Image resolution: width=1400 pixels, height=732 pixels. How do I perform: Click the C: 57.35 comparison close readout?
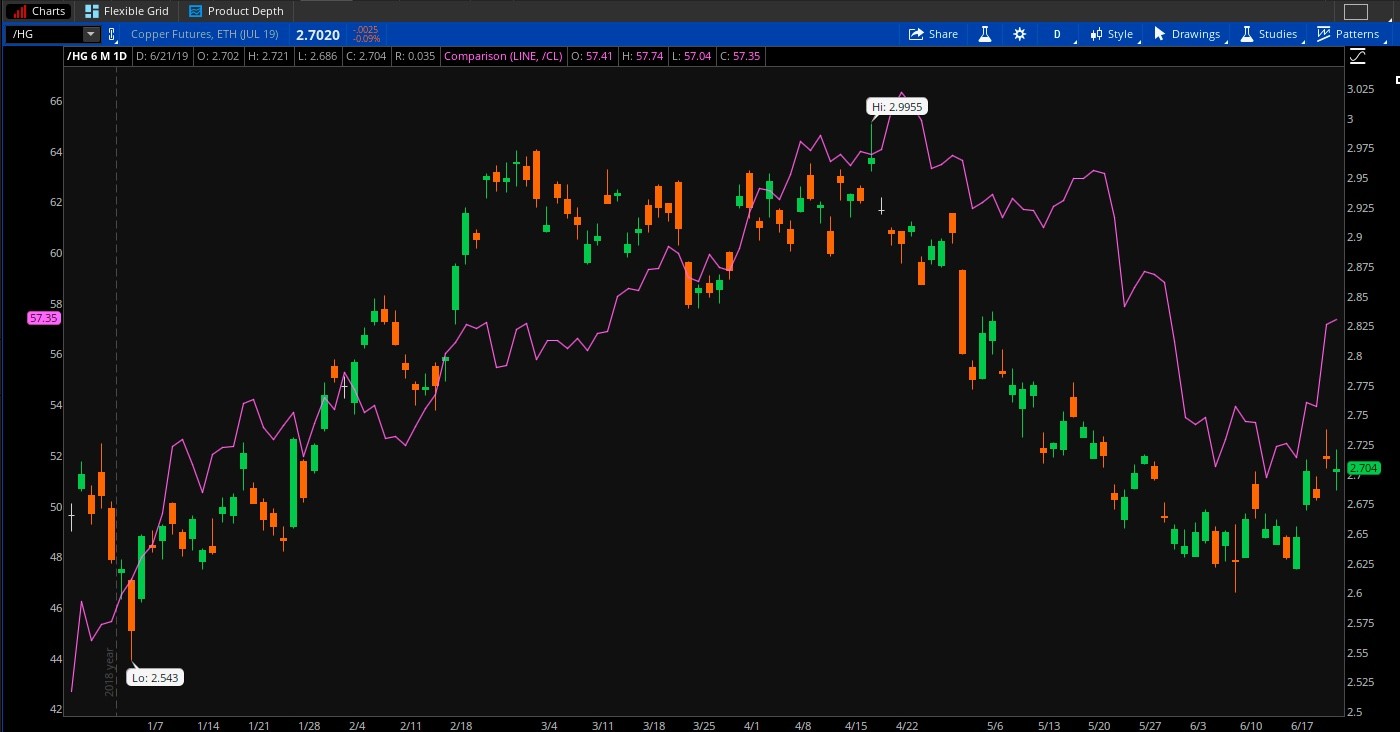click(738, 56)
